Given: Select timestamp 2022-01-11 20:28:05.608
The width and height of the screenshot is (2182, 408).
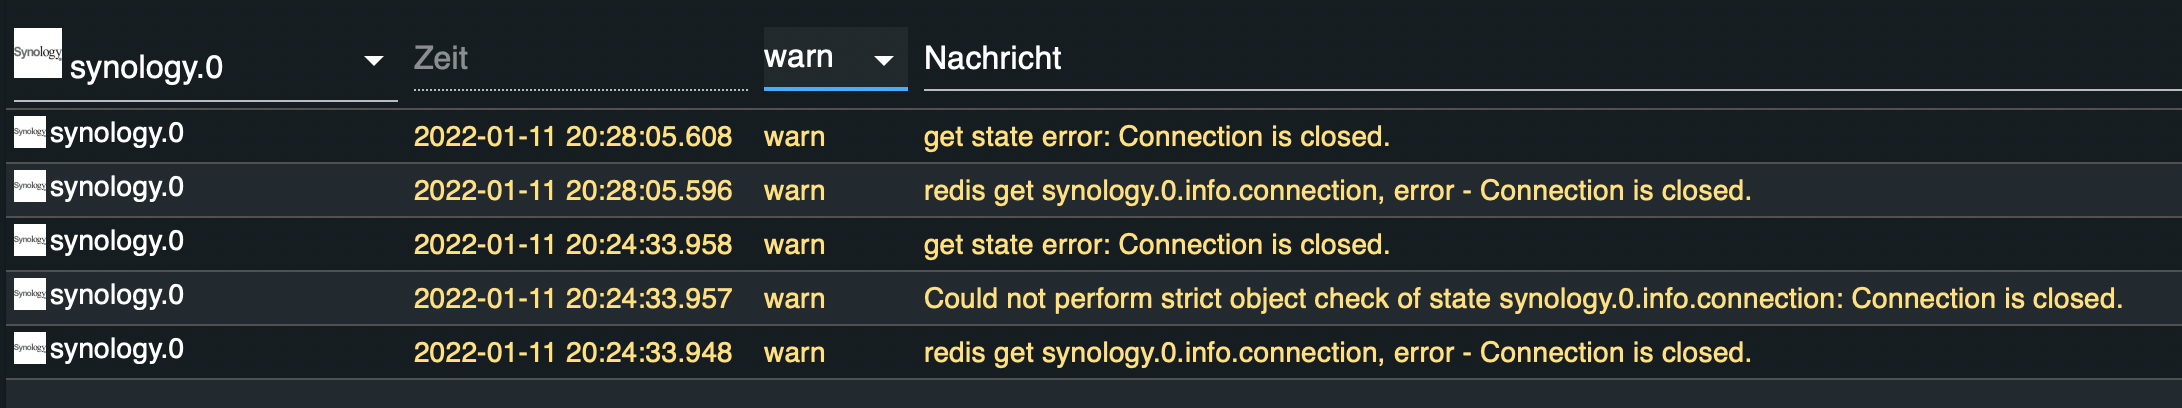Looking at the screenshot, I should [572, 136].
